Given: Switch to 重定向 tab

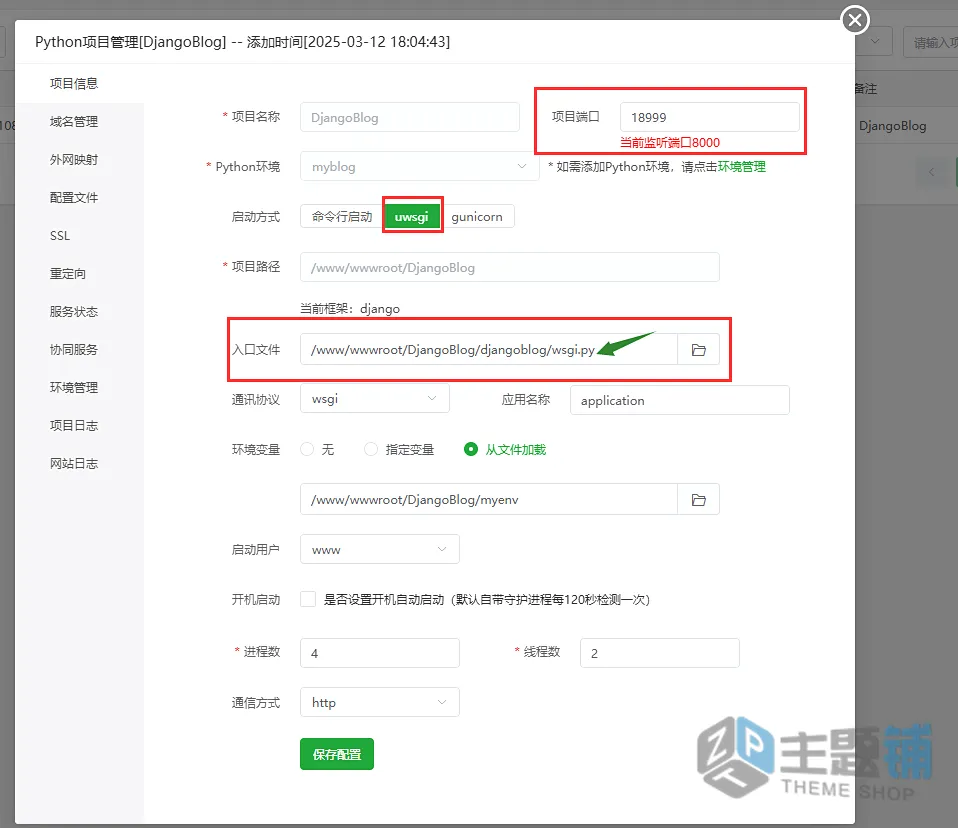Looking at the screenshot, I should [68, 274].
